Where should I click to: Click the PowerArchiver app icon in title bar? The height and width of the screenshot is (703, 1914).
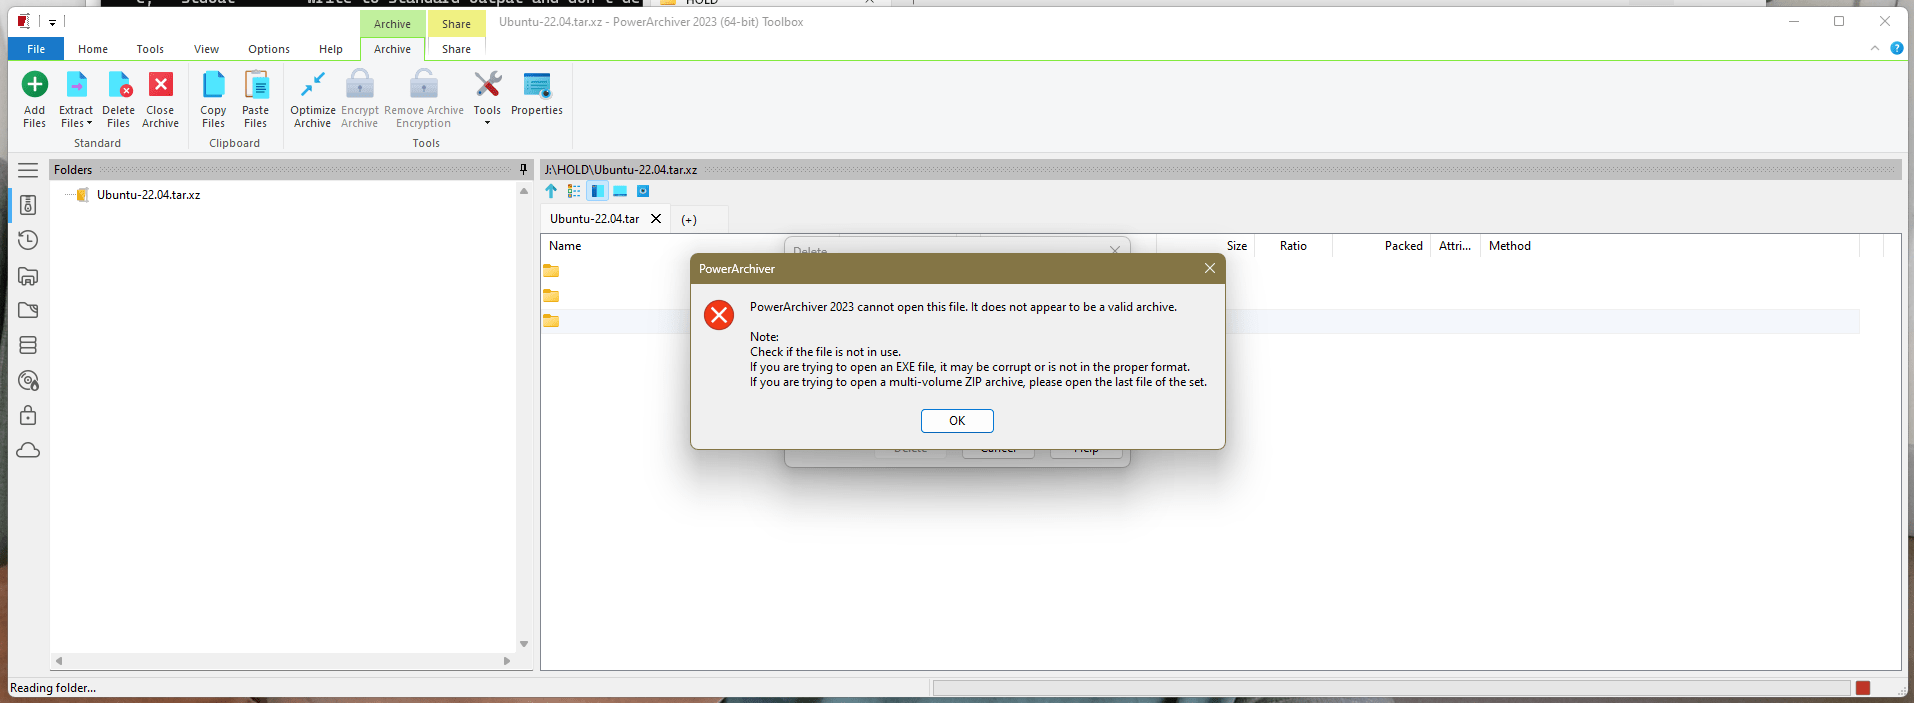pyautogui.click(x=24, y=21)
